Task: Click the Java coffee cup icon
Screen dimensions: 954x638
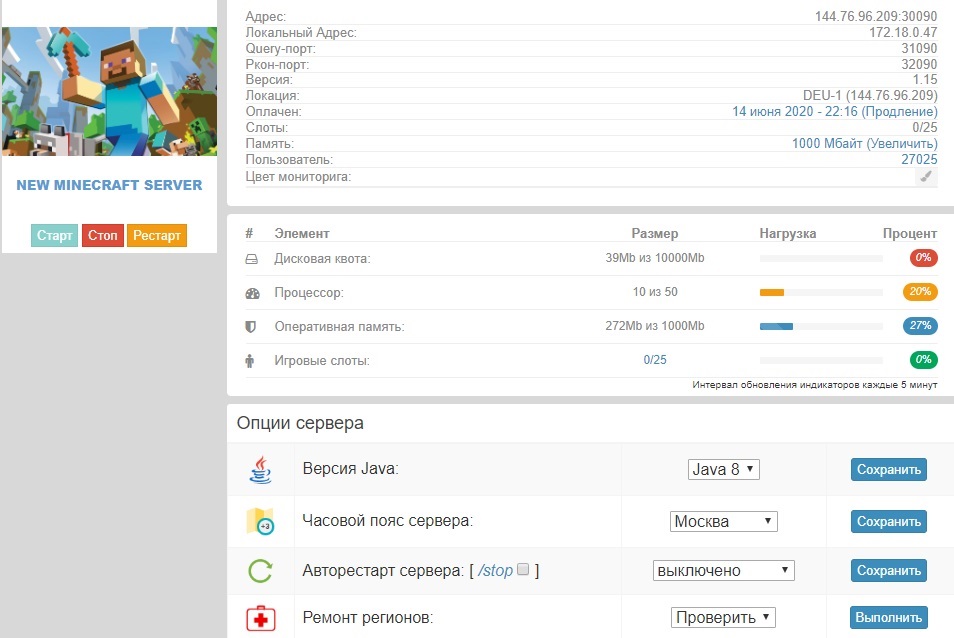Action: pos(260,470)
